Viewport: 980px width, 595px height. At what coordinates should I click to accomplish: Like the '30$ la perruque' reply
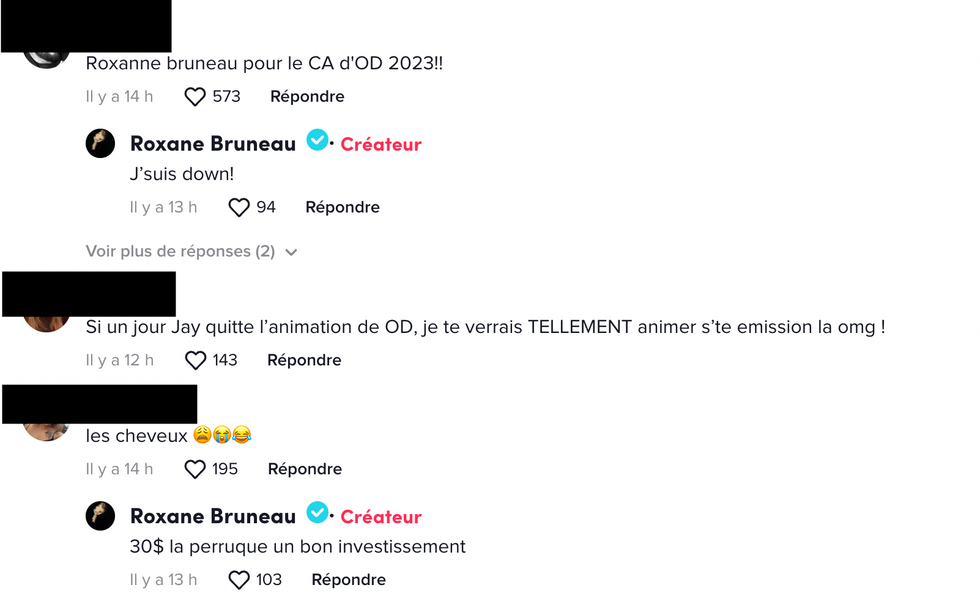pyautogui.click(x=239, y=580)
